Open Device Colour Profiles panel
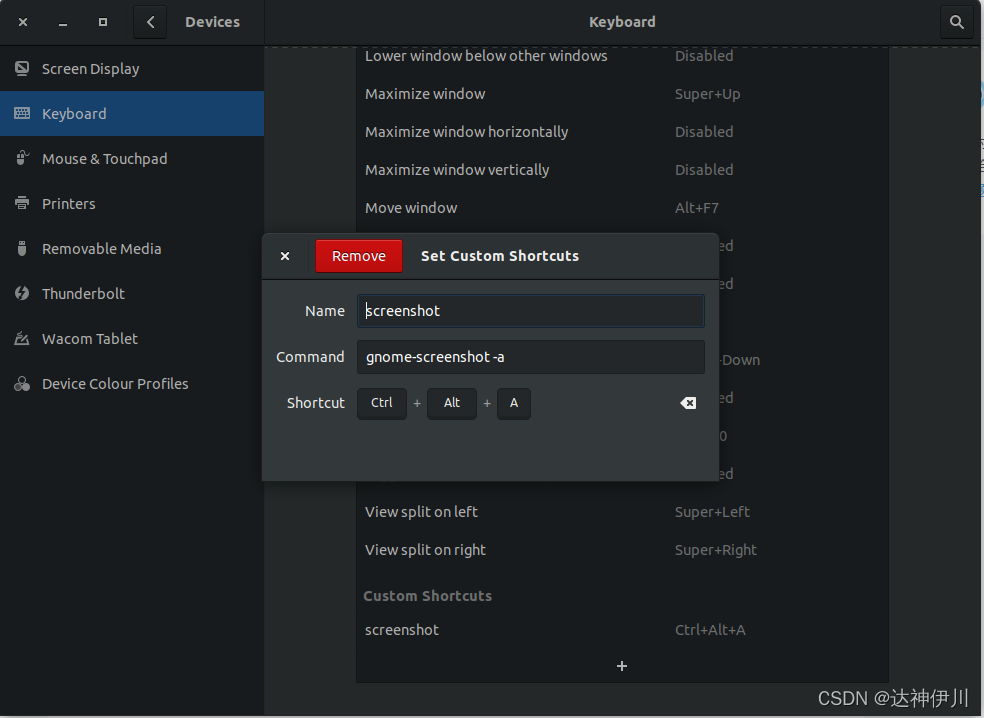Screen dimensions: 984x718 [x=132, y=383]
